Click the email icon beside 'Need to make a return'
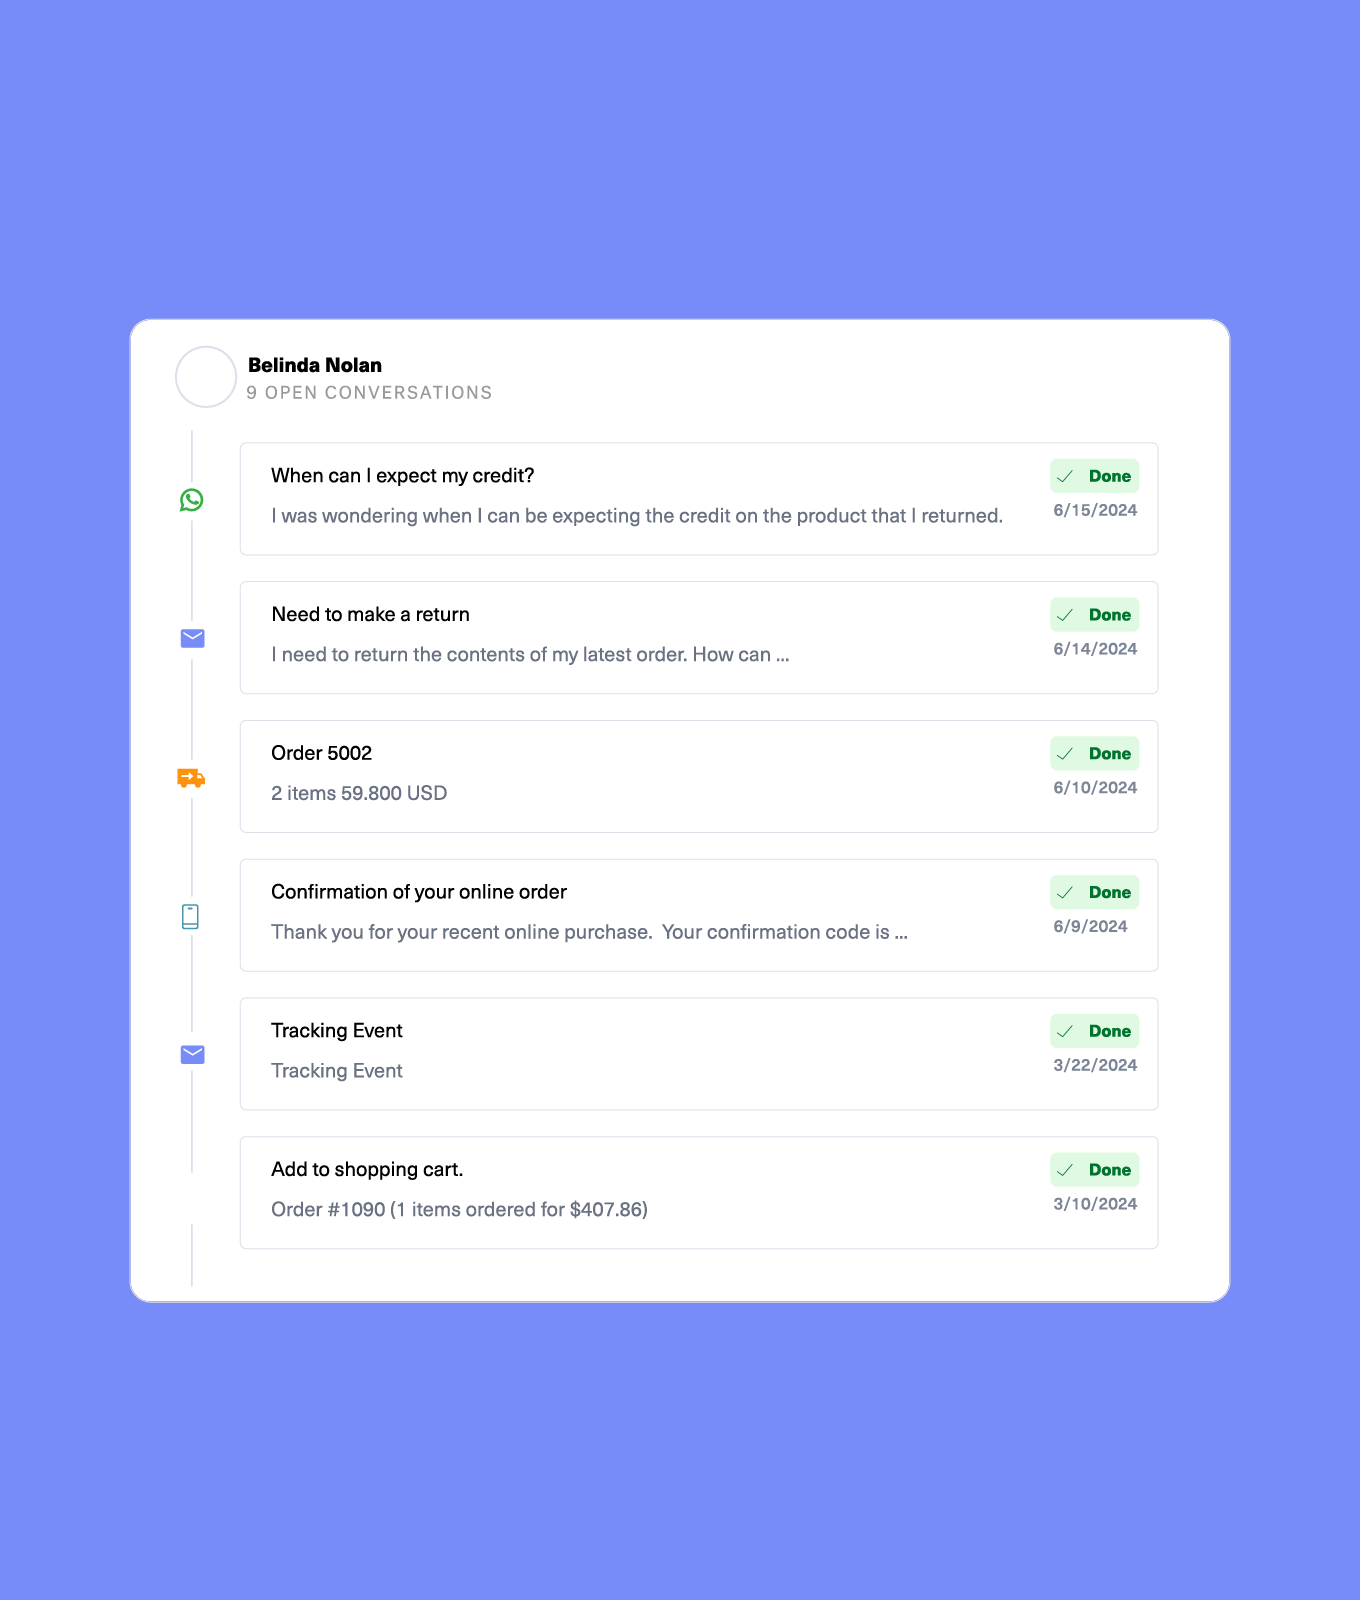The height and width of the screenshot is (1600, 1360). [x=193, y=638]
